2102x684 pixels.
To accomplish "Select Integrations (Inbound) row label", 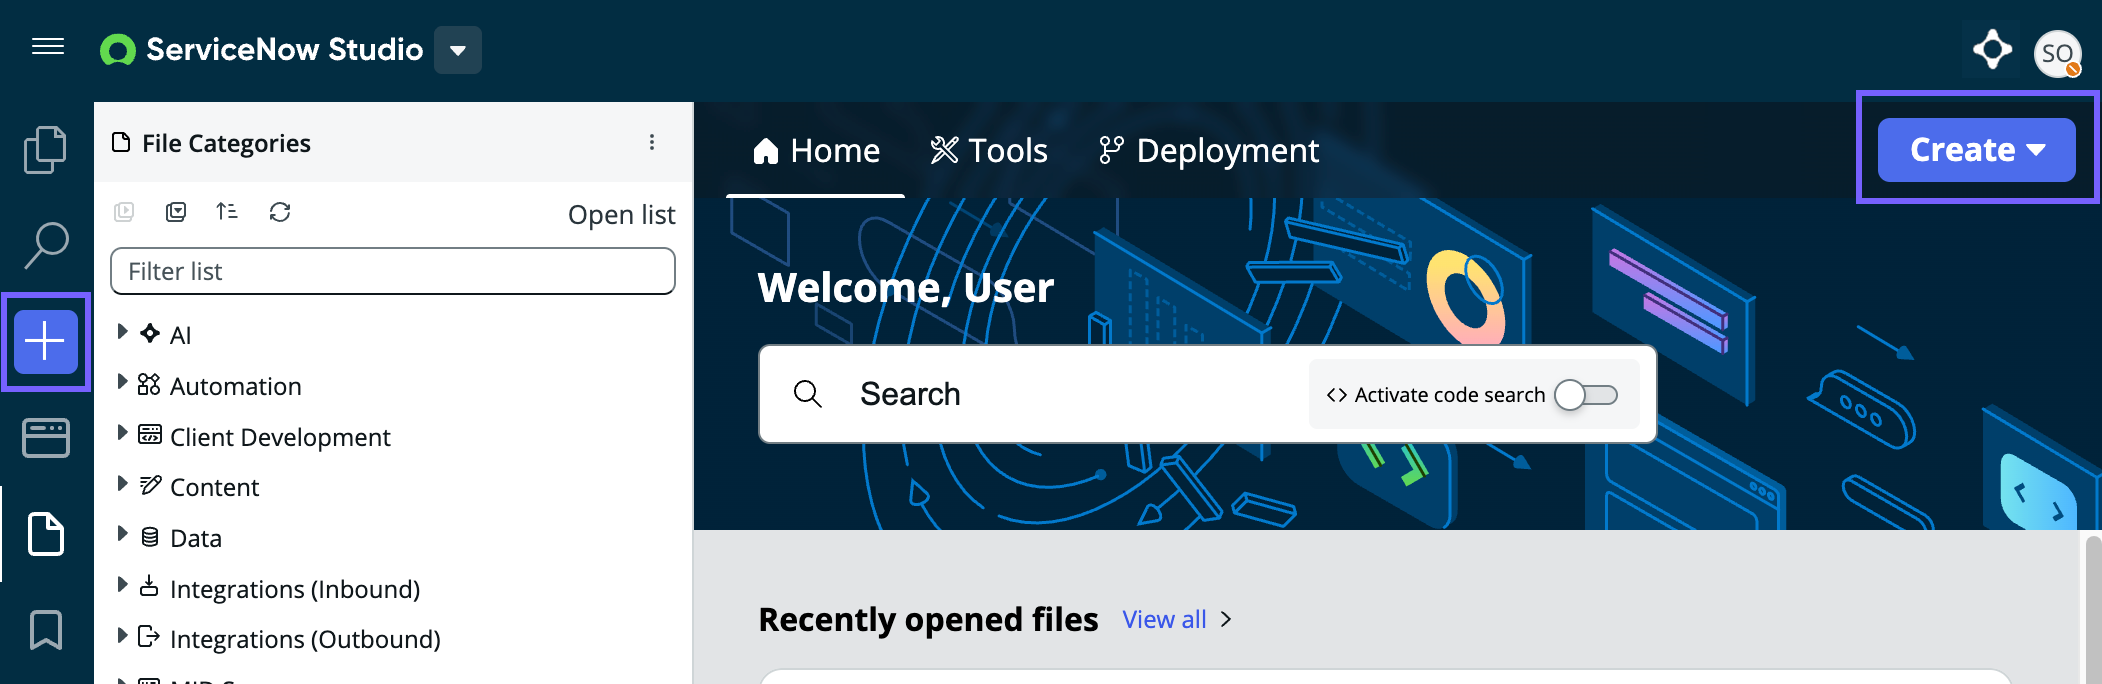I will (x=295, y=589).
